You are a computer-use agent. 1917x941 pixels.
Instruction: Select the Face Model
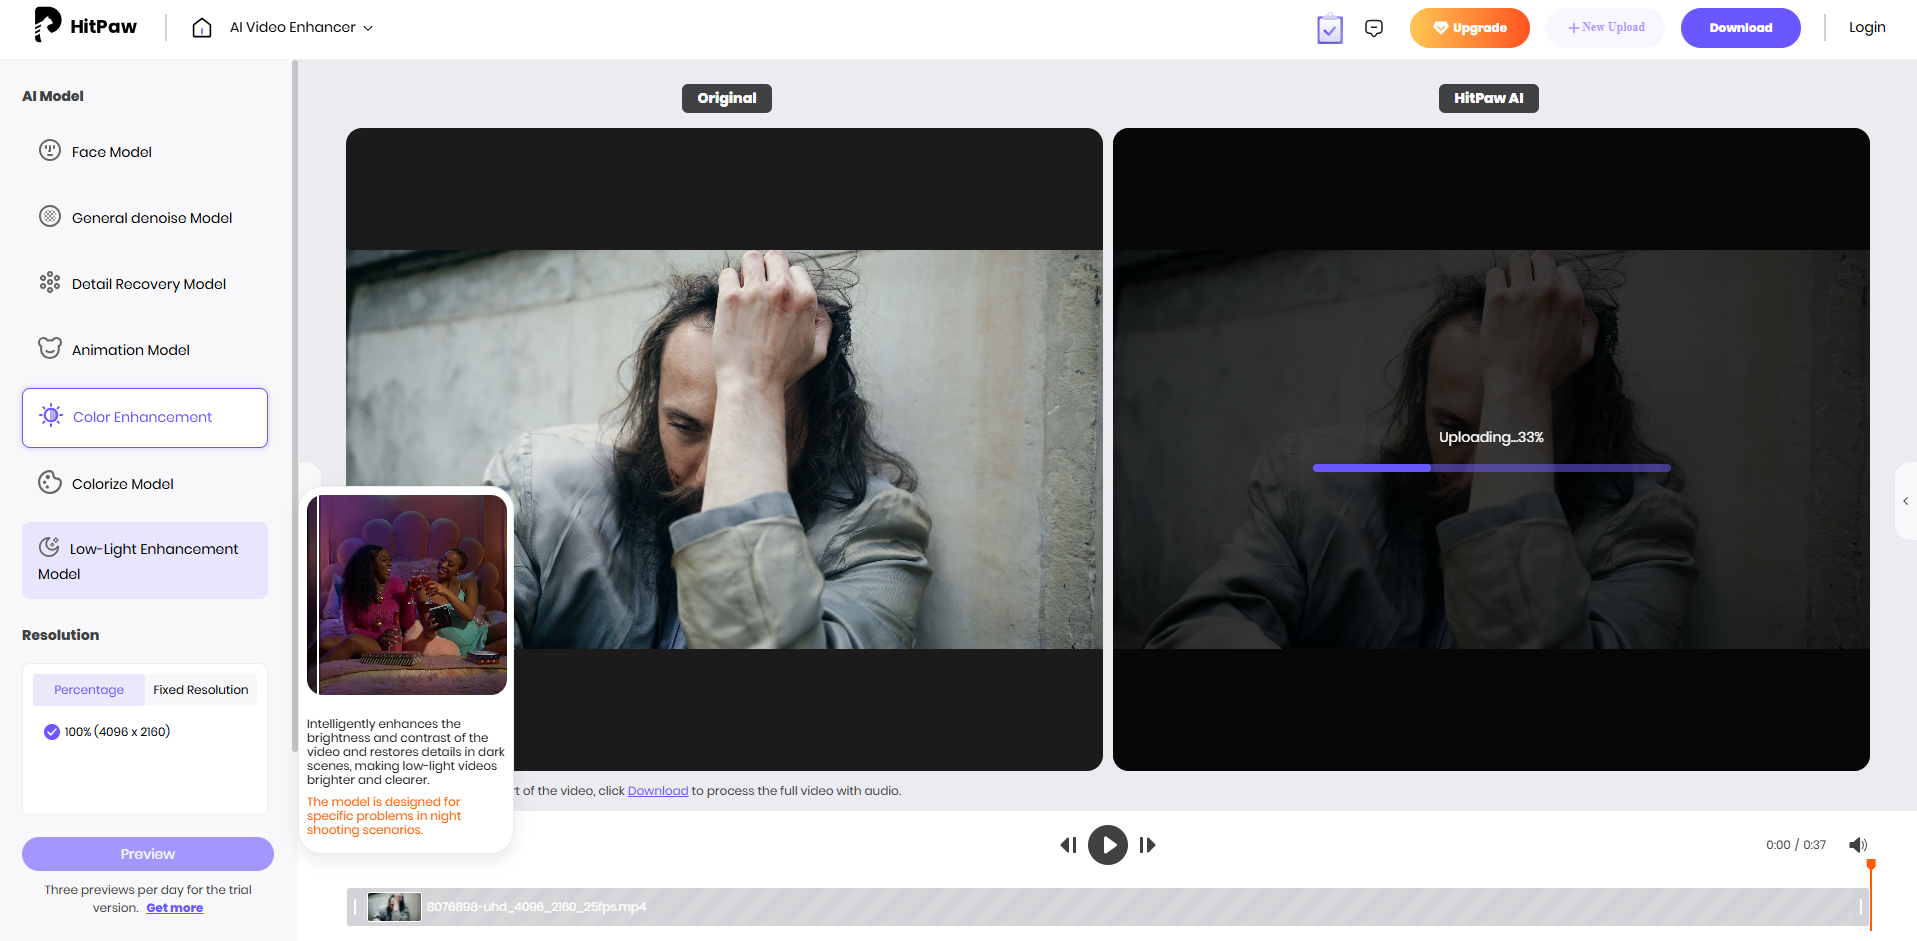[x=111, y=151]
